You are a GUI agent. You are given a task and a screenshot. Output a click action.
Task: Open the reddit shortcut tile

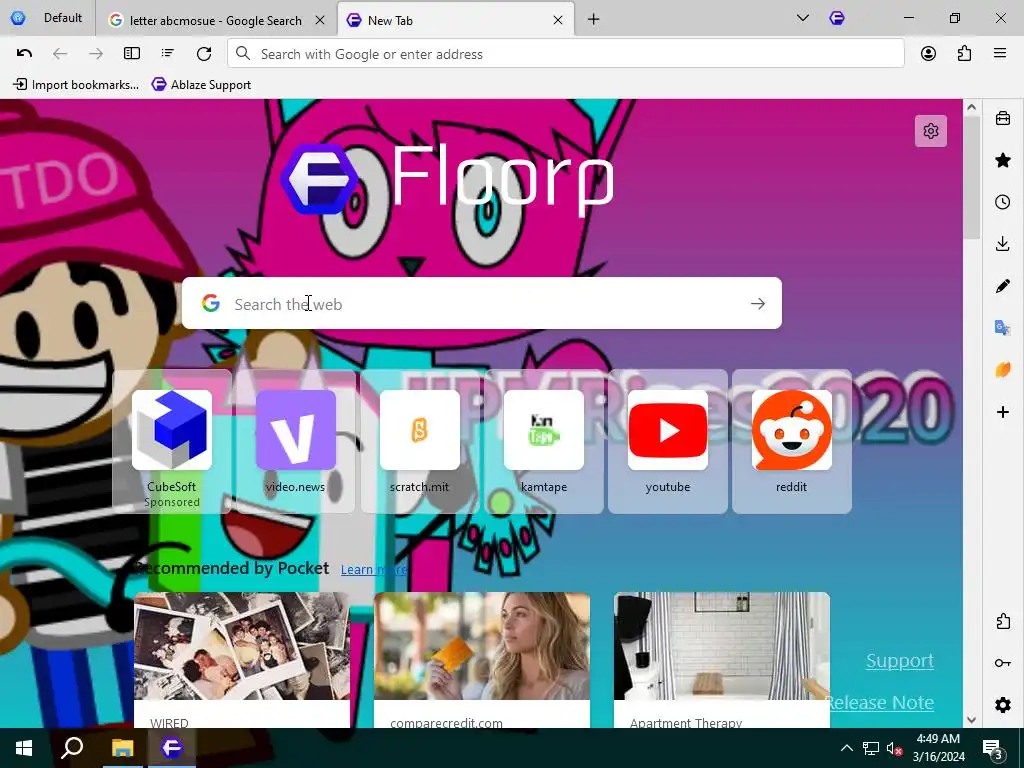coord(792,441)
